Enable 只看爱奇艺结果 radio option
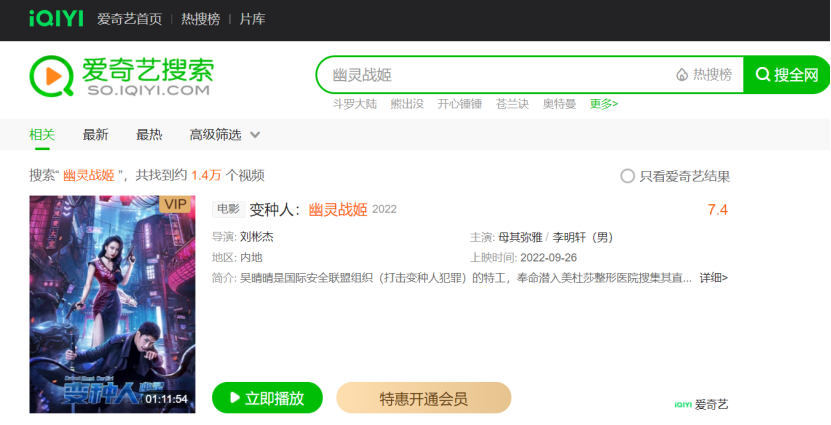The height and width of the screenshot is (425, 831). [627, 176]
